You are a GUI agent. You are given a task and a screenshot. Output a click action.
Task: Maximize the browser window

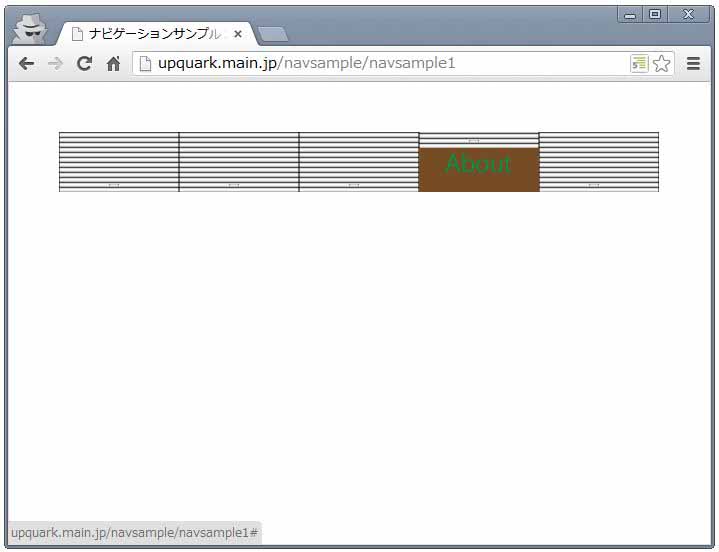click(655, 15)
